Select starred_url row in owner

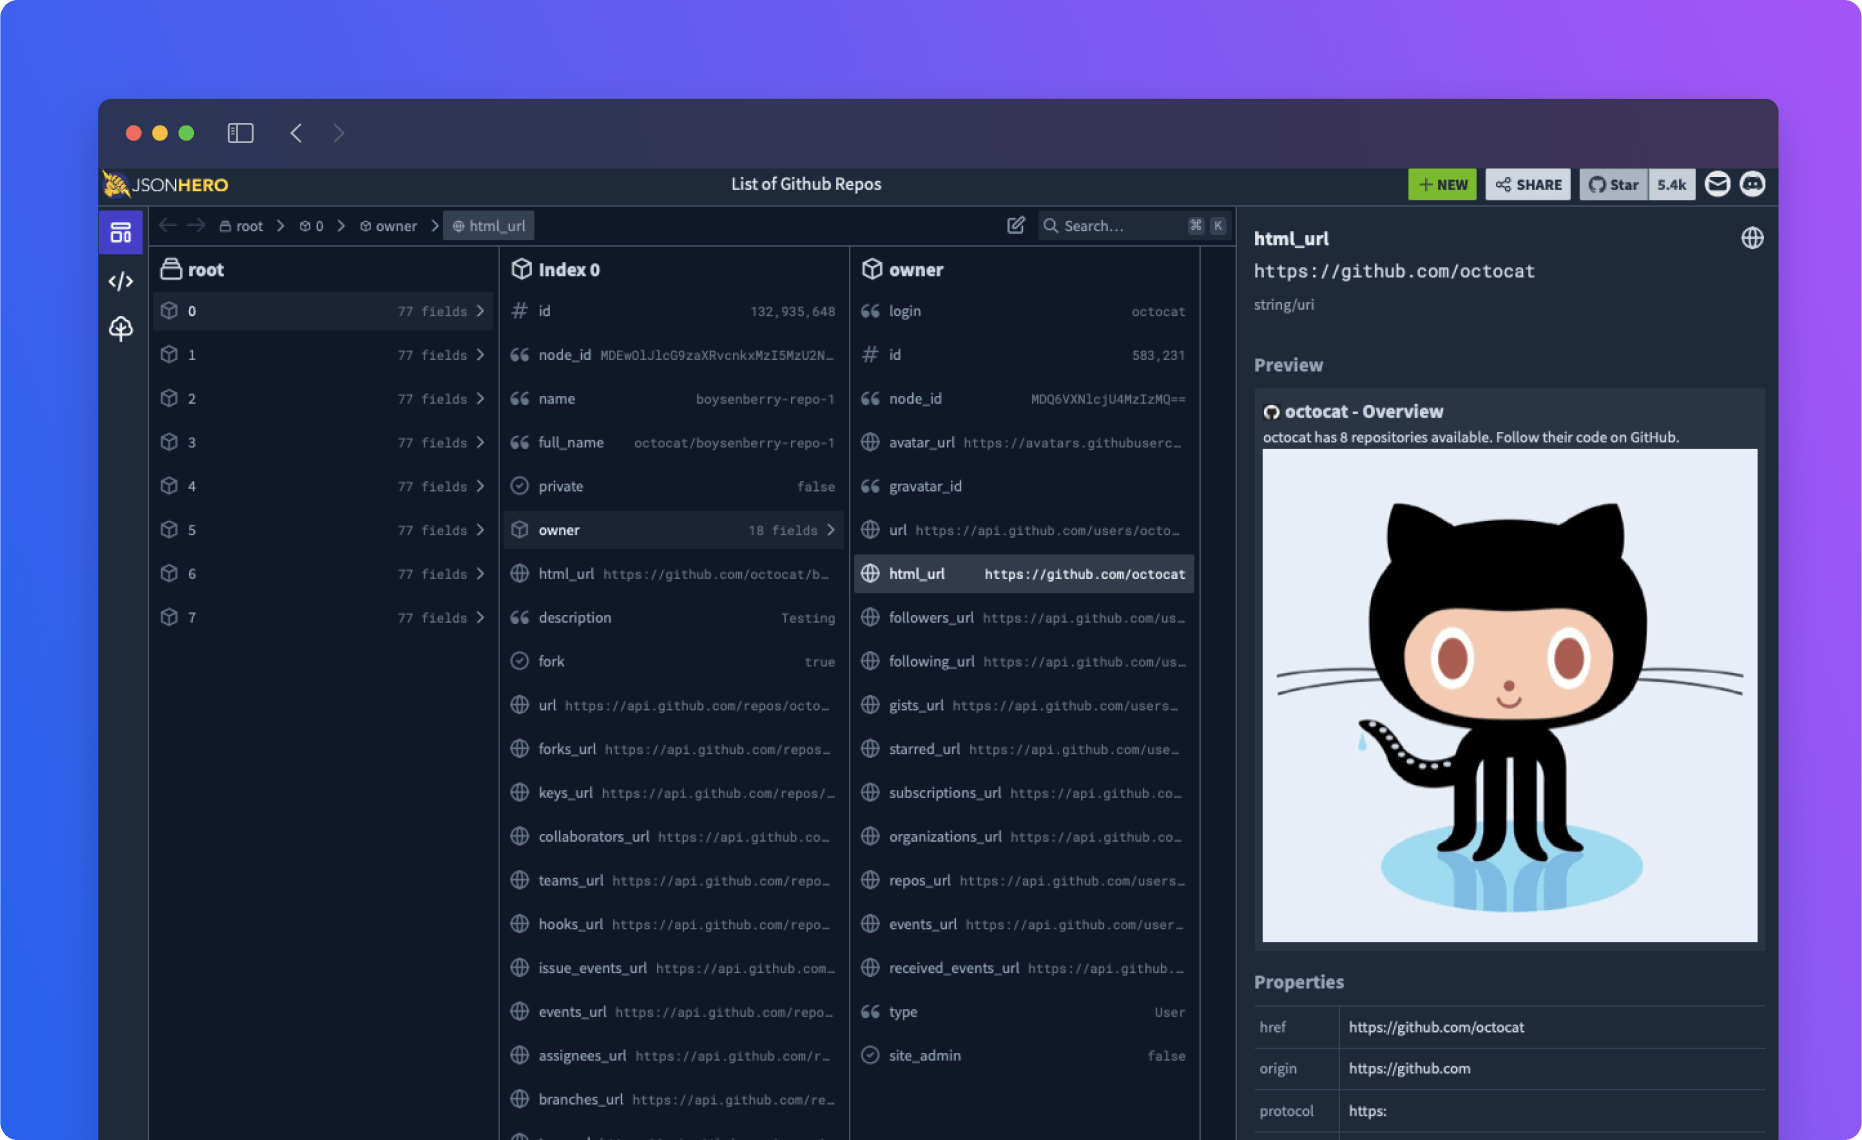point(1024,749)
